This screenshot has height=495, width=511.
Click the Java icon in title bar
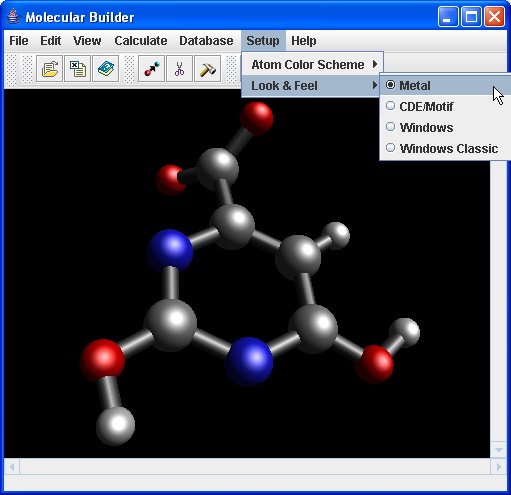[x=13, y=17]
